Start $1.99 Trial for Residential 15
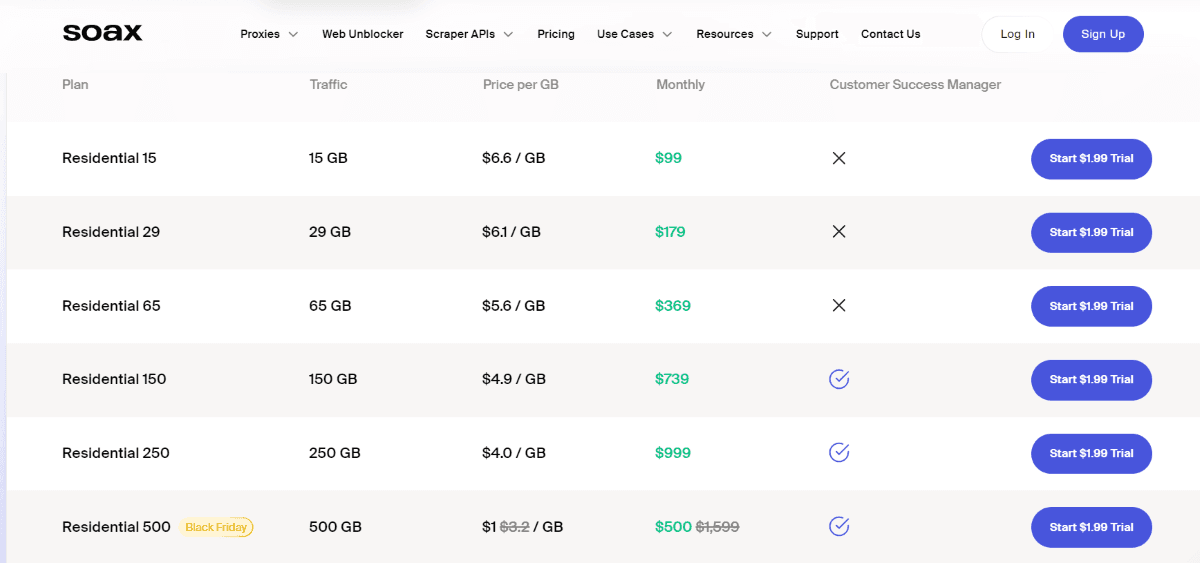This screenshot has width=1200, height=563. coord(1091,159)
